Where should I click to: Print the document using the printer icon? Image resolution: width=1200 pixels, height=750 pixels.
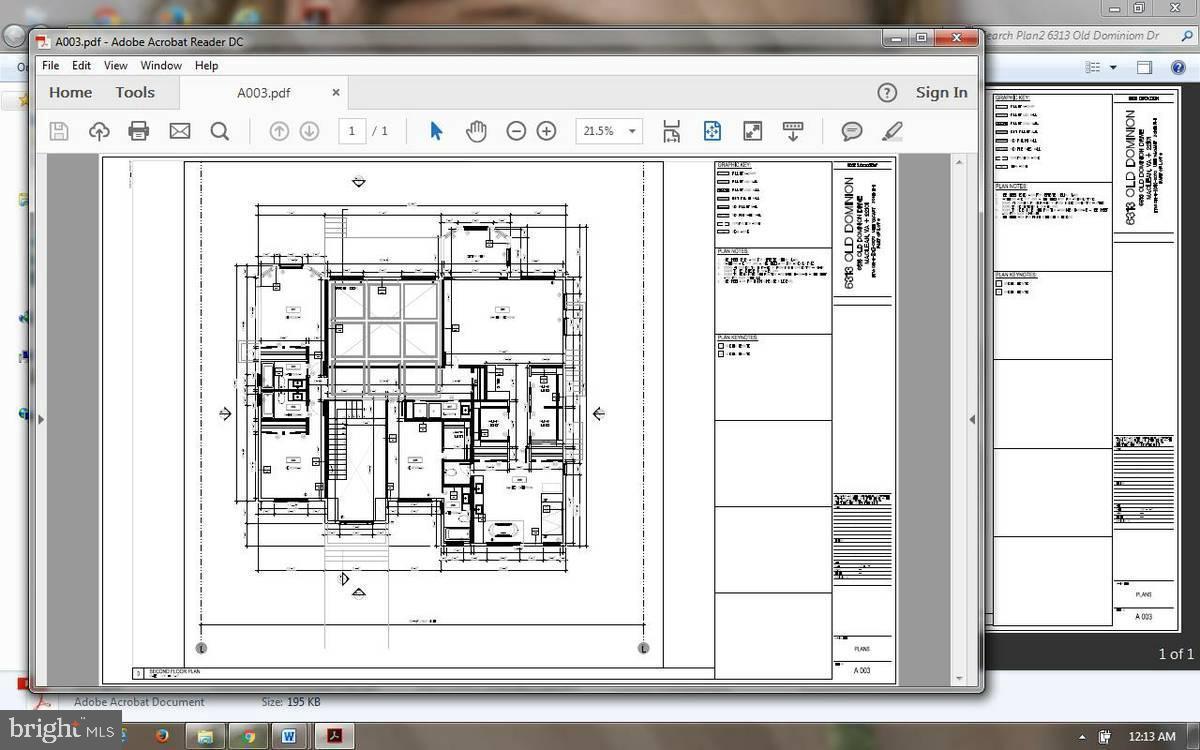pyautogui.click(x=139, y=131)
